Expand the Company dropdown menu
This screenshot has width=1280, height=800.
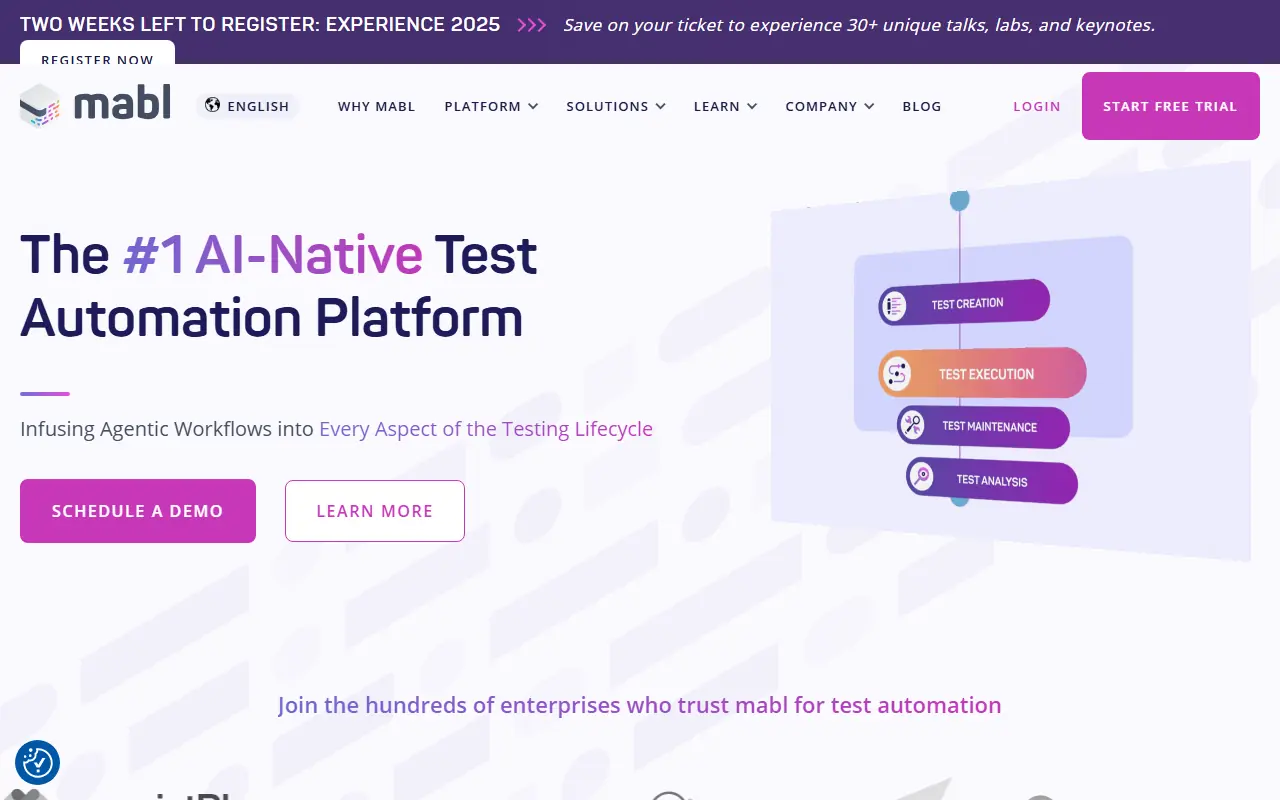pos(829,106)
